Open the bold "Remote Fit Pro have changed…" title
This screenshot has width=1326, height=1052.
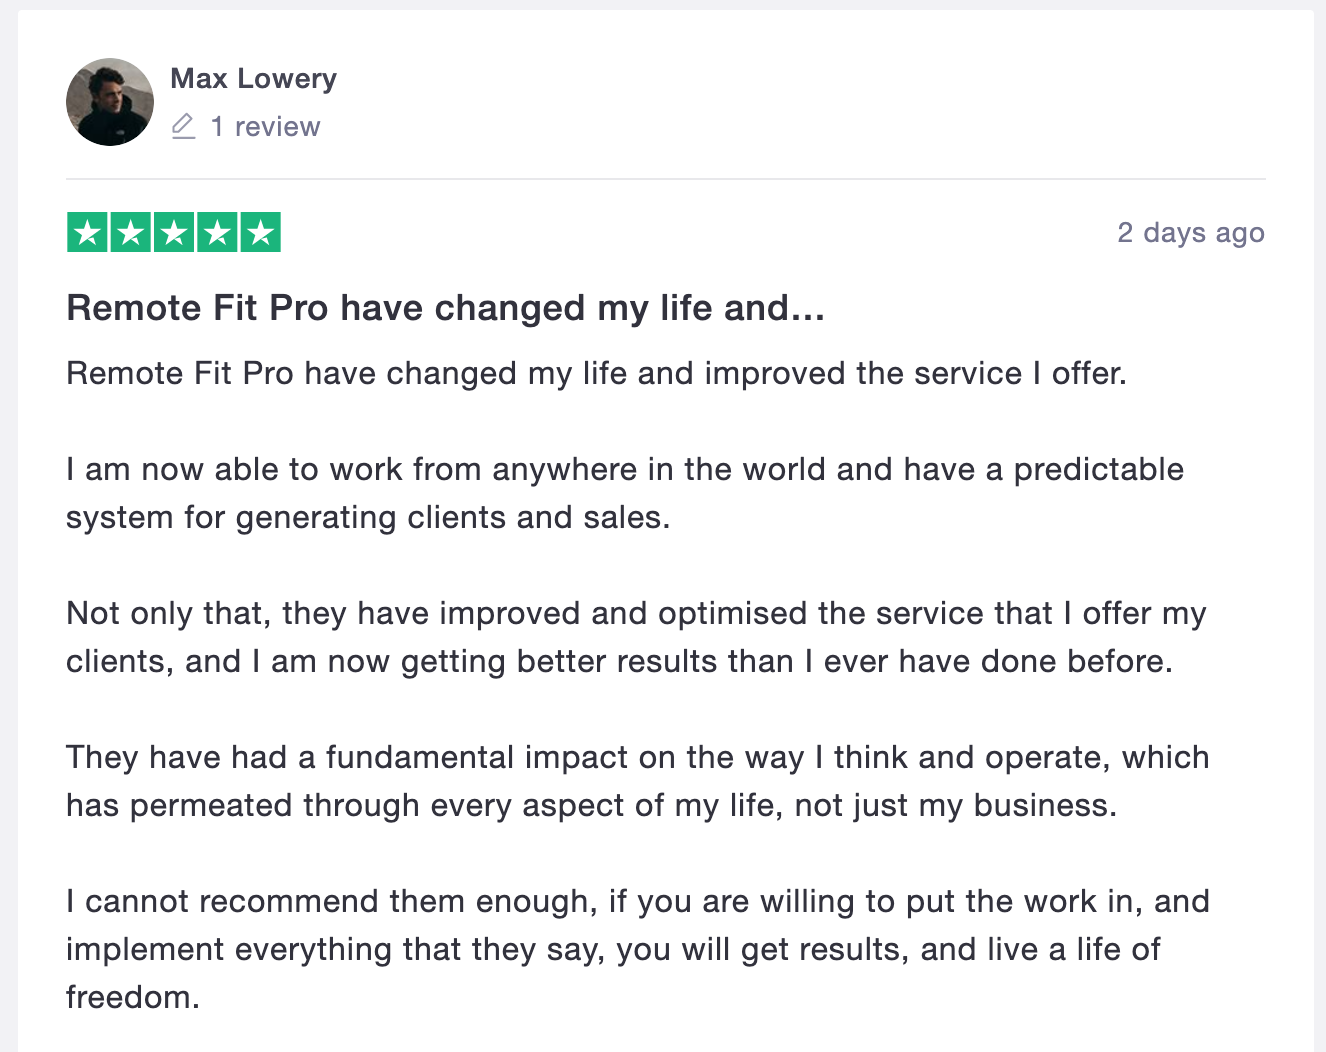pyautogui.click(x=445, y=308)
